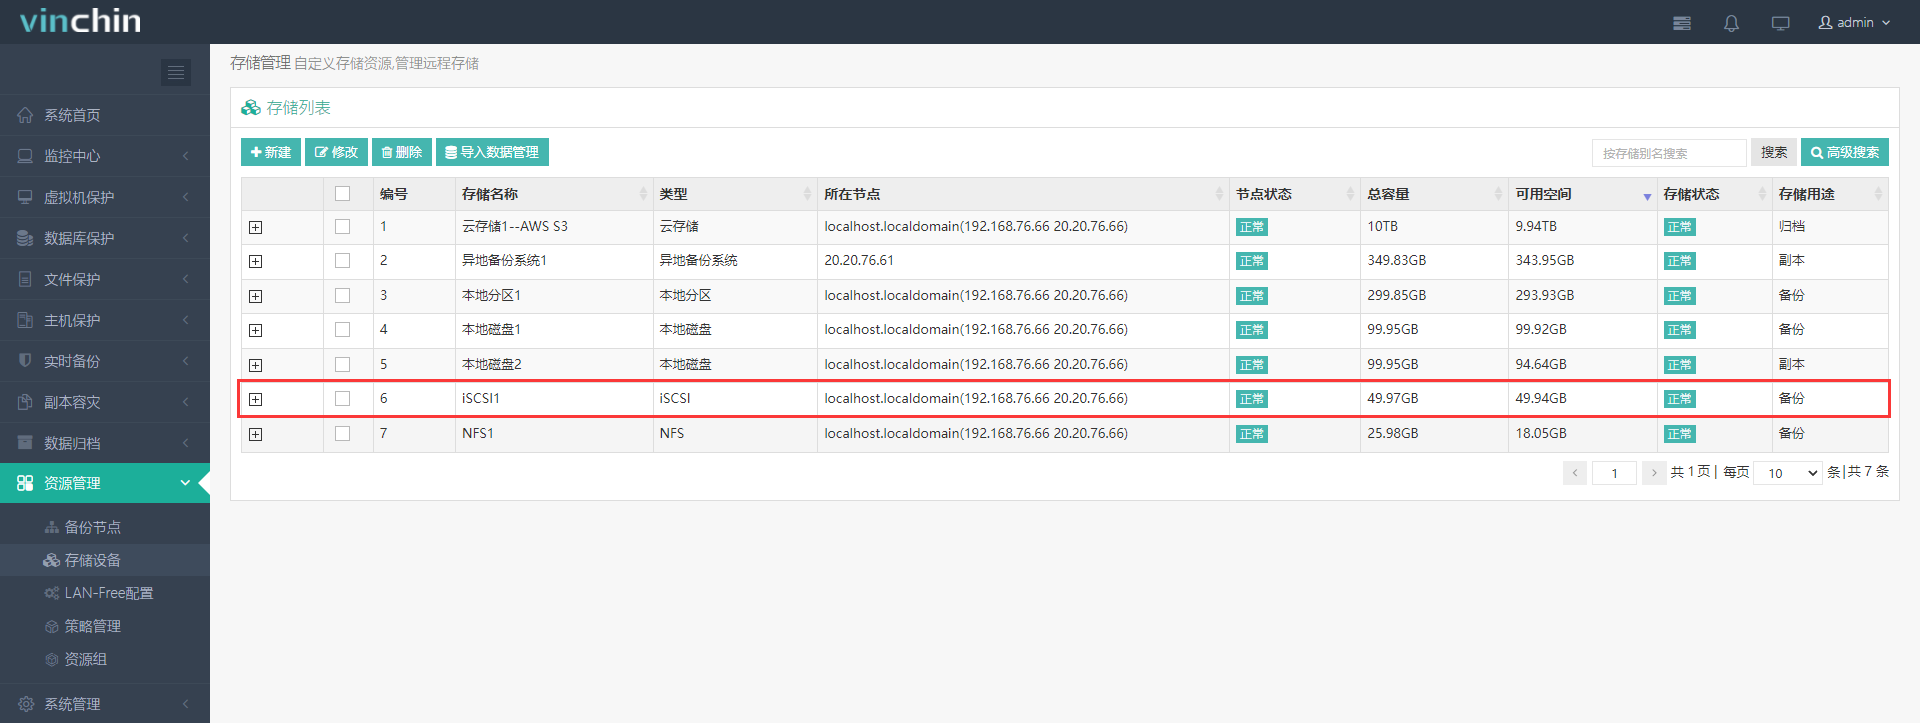Open the LAN-Free配置 submenu item
This screenshot has height=723, width=1920.
pos(105,593)
